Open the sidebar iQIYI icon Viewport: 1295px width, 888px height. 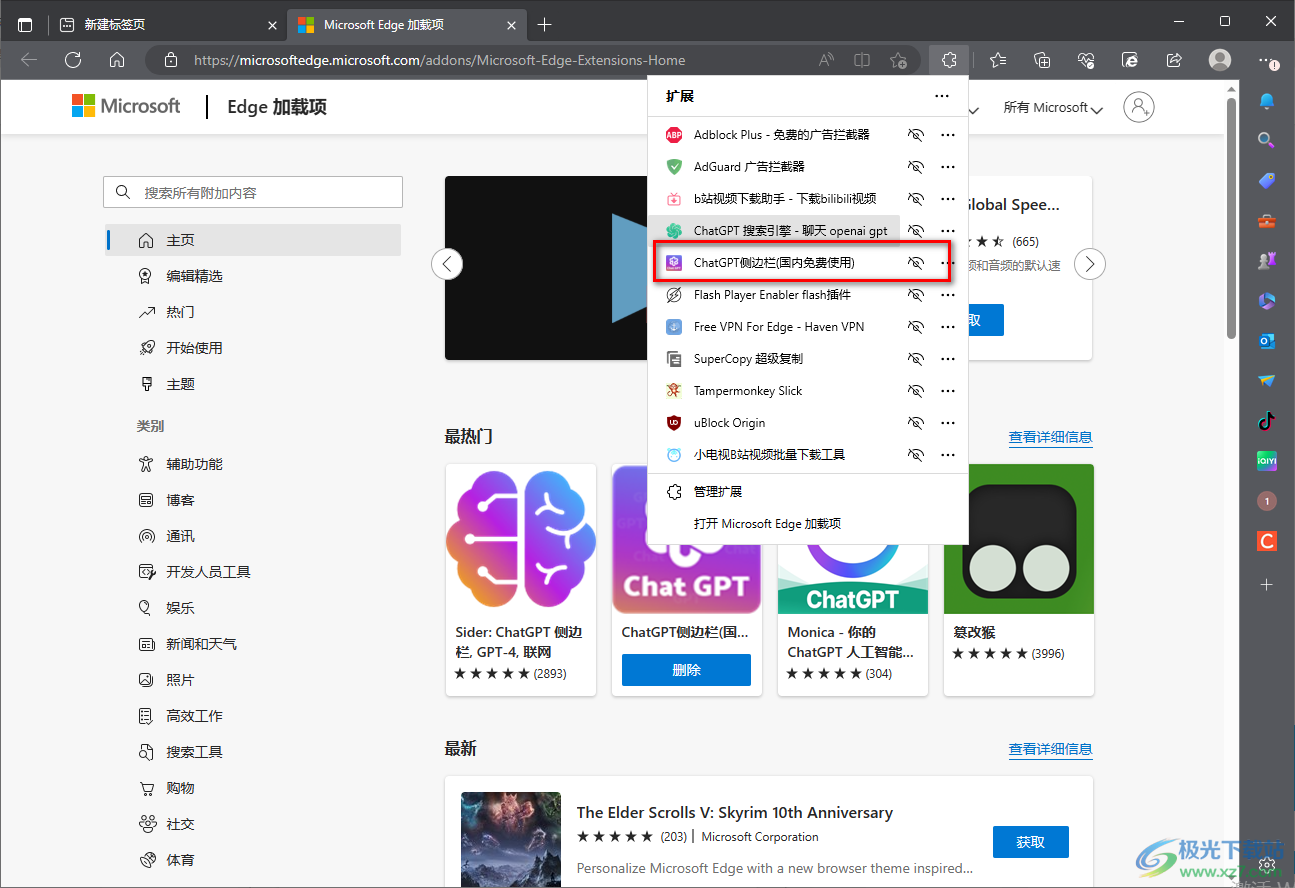point(1267,461)
